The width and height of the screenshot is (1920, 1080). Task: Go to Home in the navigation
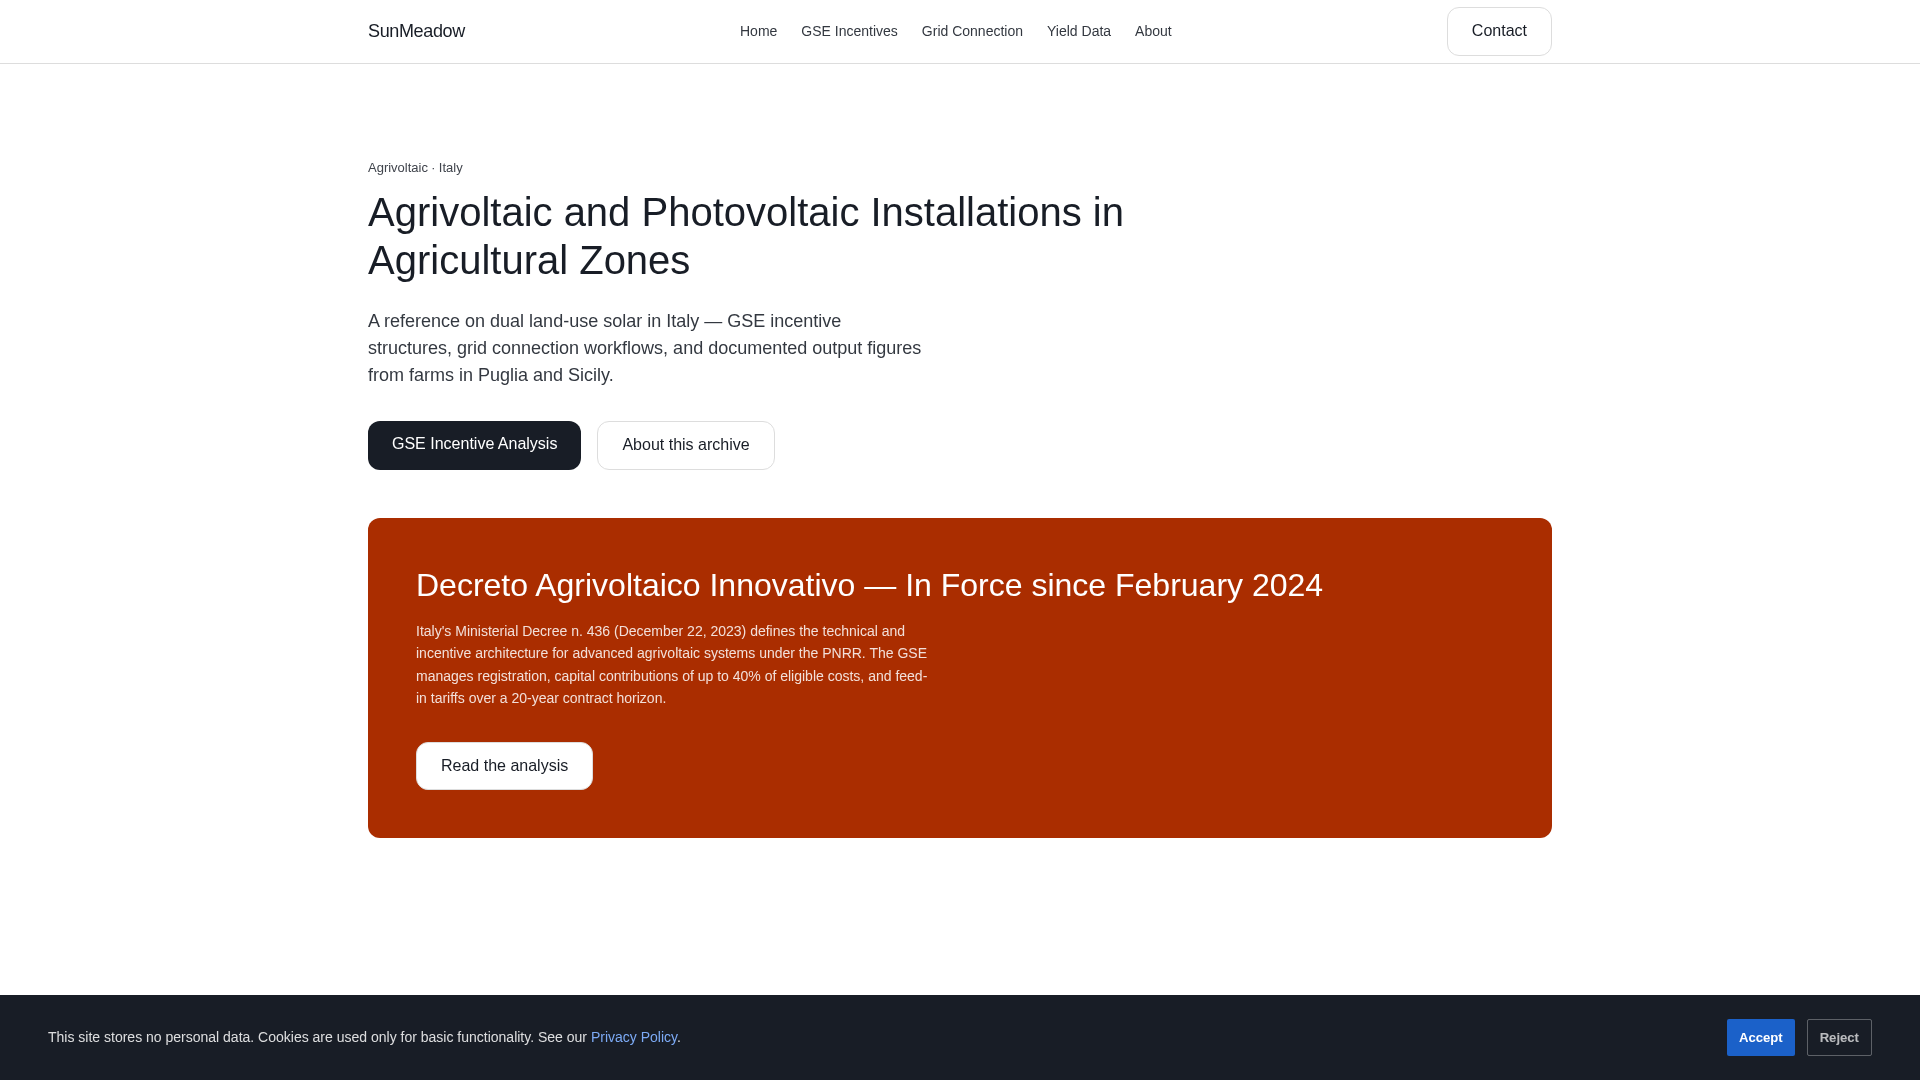point(758,31)
